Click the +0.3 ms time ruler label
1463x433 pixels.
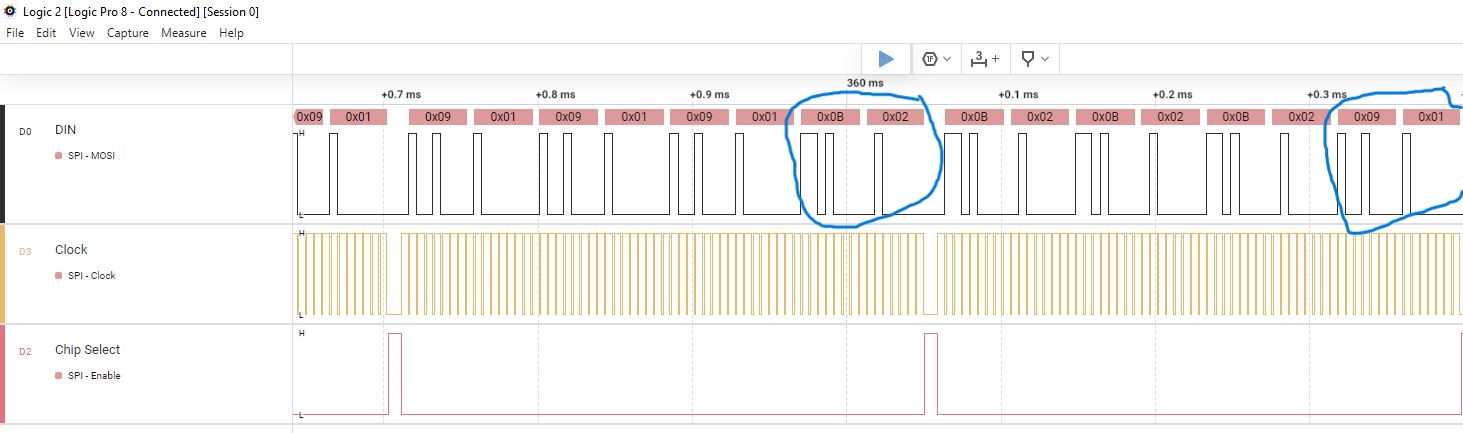(x=1326, y=94)
